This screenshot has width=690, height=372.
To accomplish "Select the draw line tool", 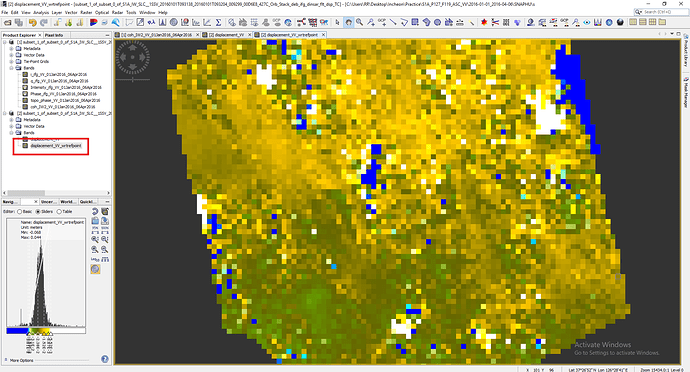I will 393,22.
